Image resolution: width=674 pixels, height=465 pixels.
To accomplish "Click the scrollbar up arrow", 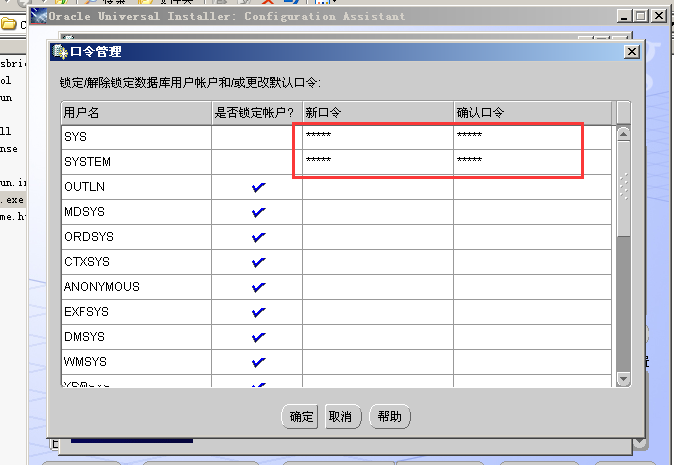I will (623, 134).
